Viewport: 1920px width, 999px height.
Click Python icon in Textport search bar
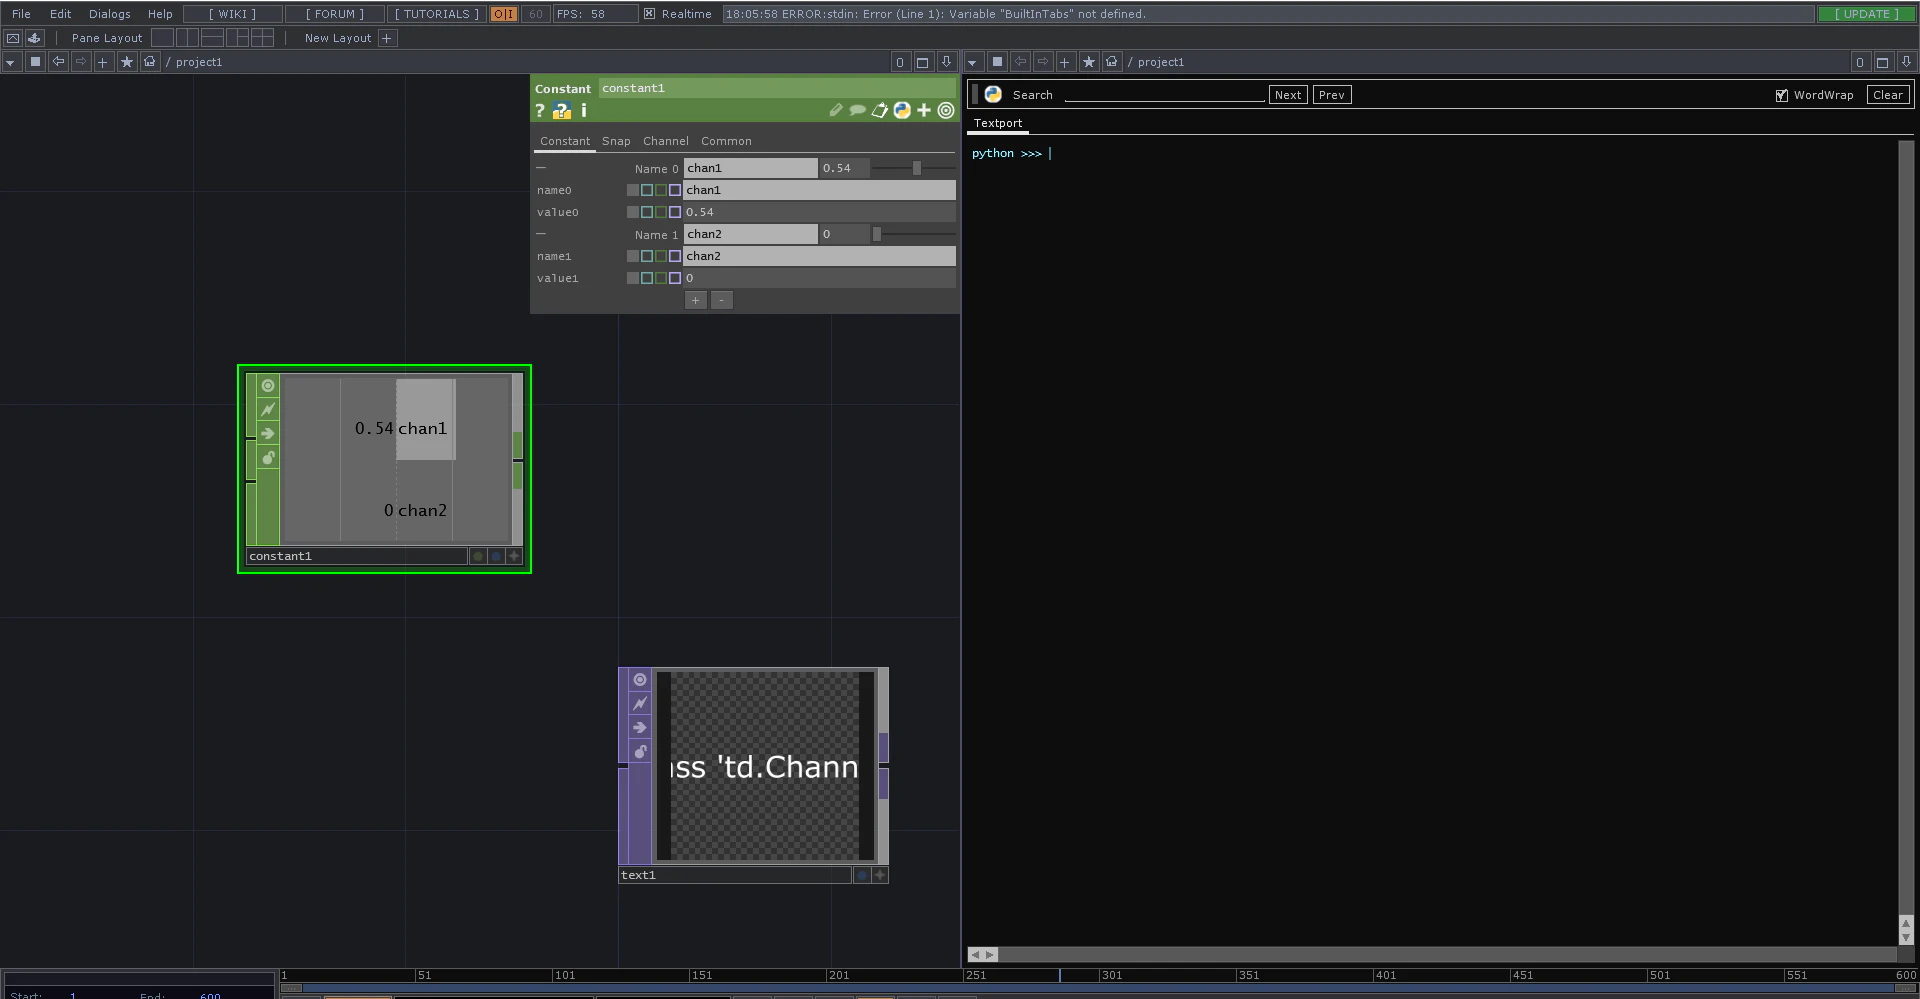(x=993, y=94)
